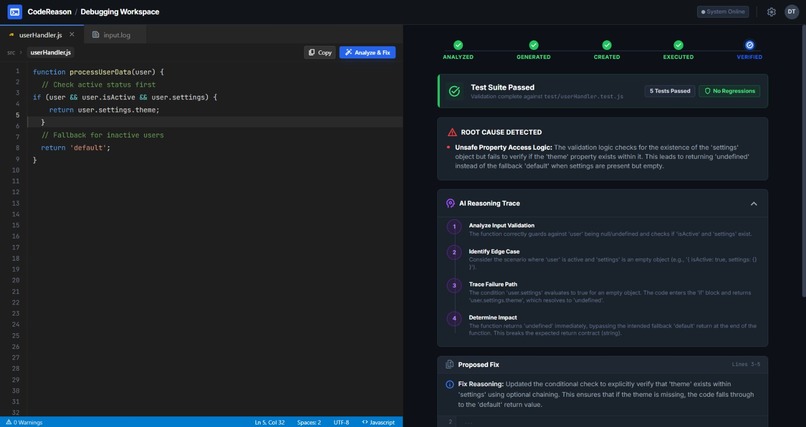The width and height of the screenshot is (806, 427).
Task: Click the Fix Reasoning info icon
Action: coord(450,384)
